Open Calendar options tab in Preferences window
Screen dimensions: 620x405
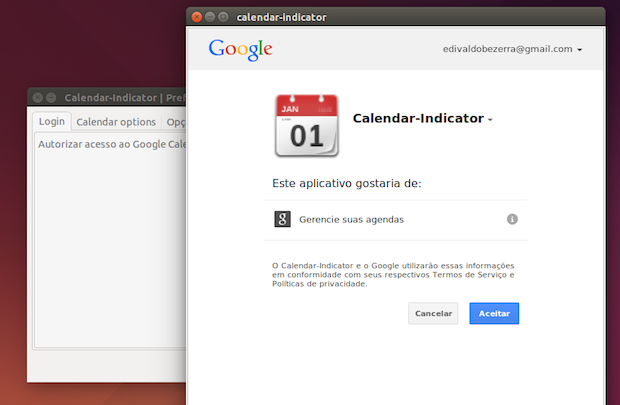(x=116, y=122)
